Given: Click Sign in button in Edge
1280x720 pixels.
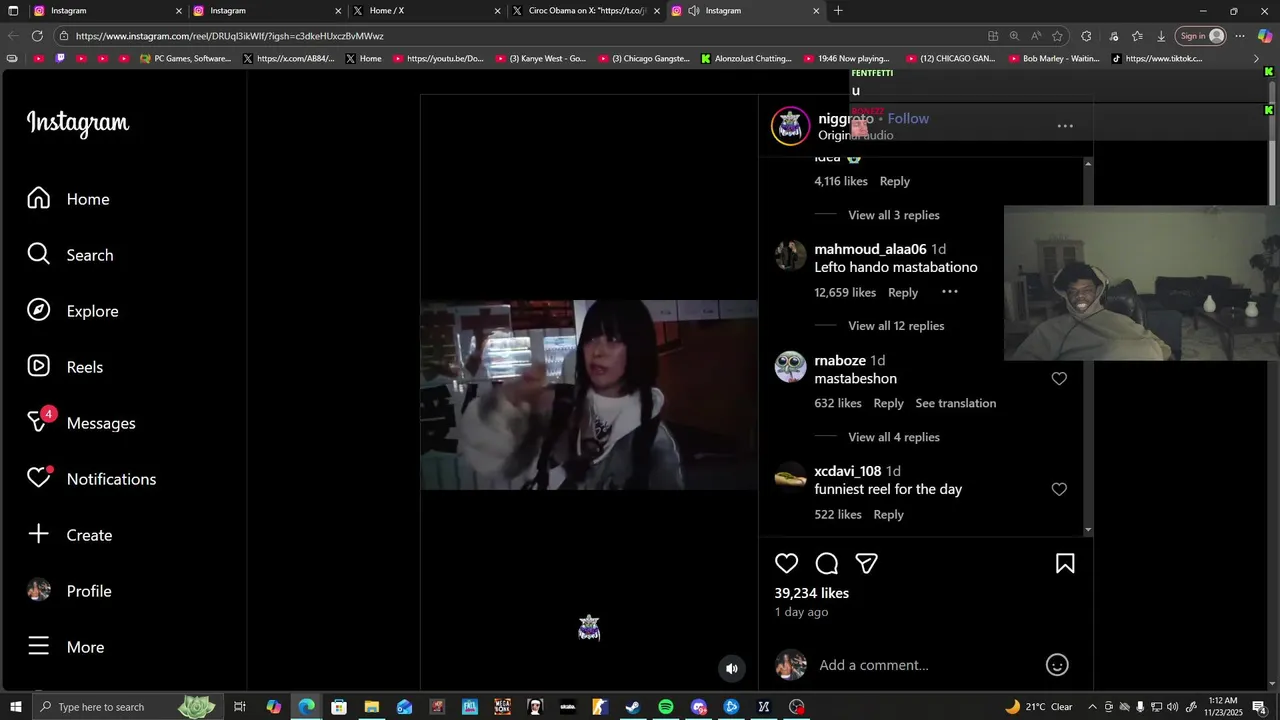Looking at the screenshot, I should pos(1201,36).
